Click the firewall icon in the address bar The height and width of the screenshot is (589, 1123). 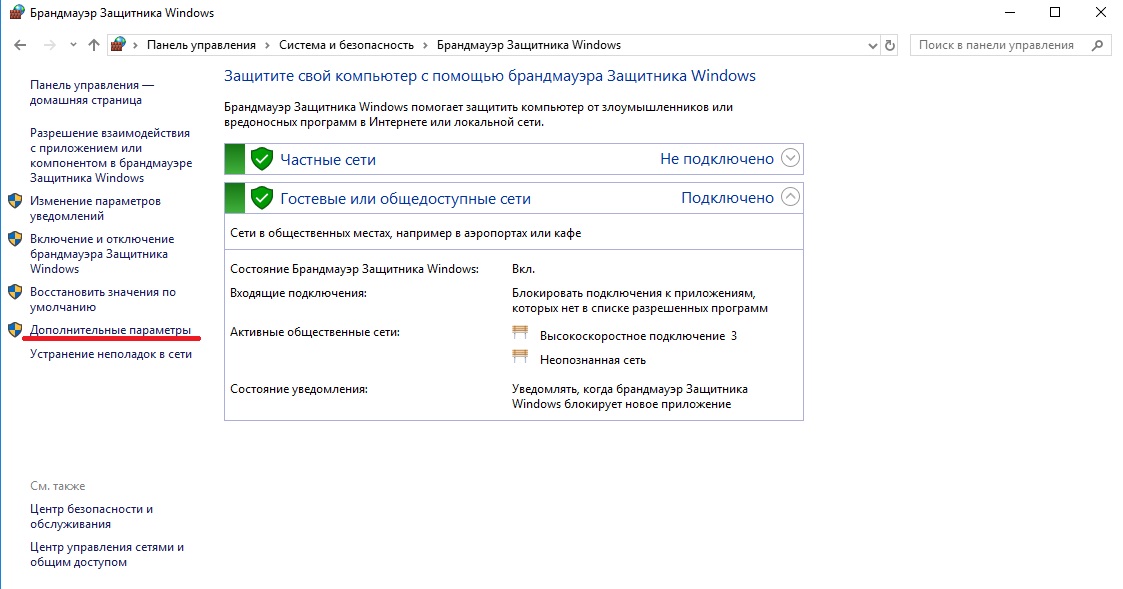[x=119, y=44]
